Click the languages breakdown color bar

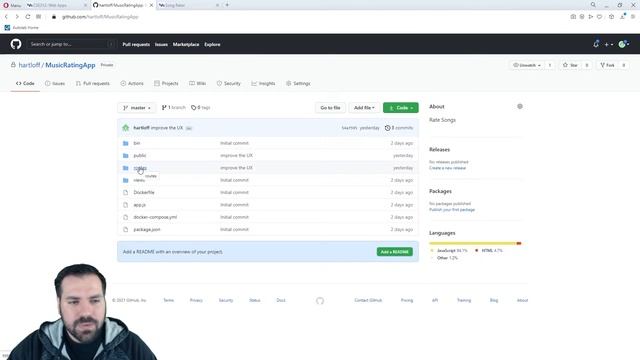pyautogui.click(x=475, y=243)
